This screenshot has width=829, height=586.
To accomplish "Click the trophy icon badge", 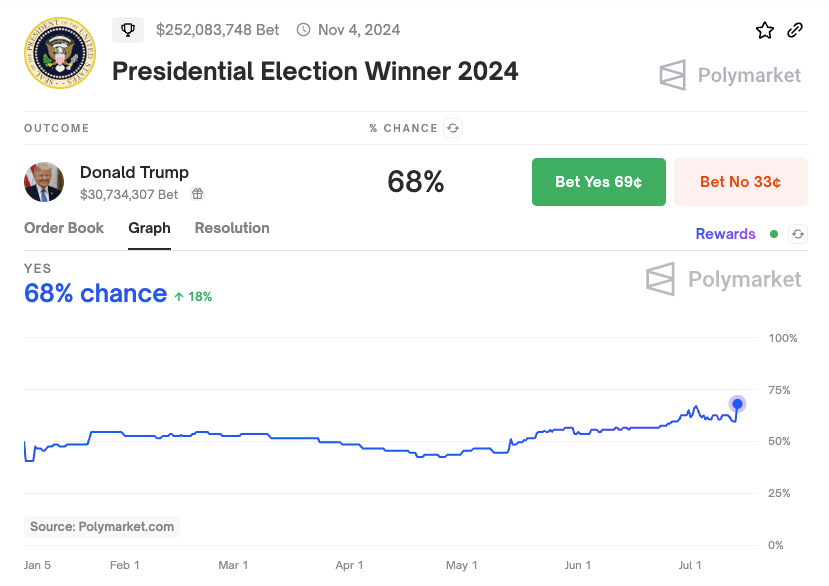I will tap(128, 30).
